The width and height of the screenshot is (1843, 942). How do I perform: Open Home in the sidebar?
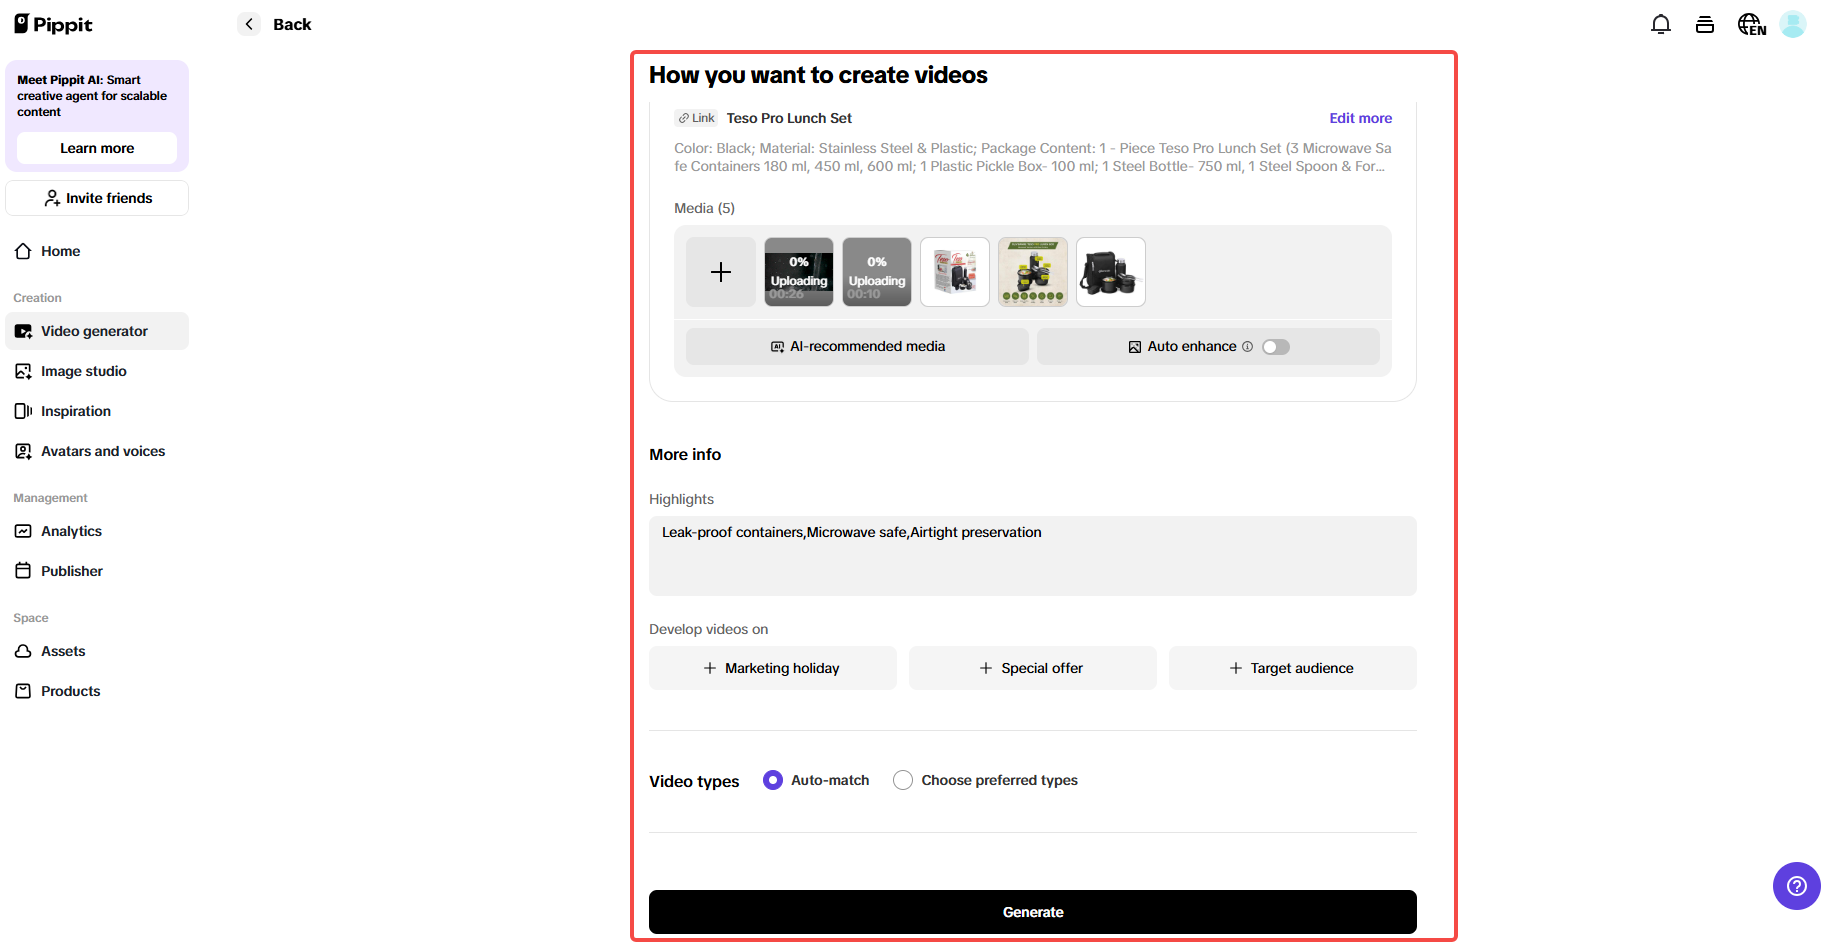[97, 251]
